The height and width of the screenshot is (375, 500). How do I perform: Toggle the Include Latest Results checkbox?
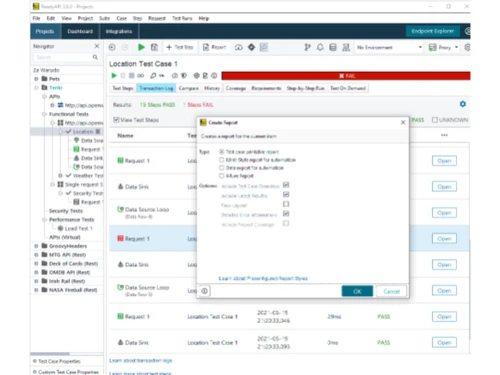point(286,195)
